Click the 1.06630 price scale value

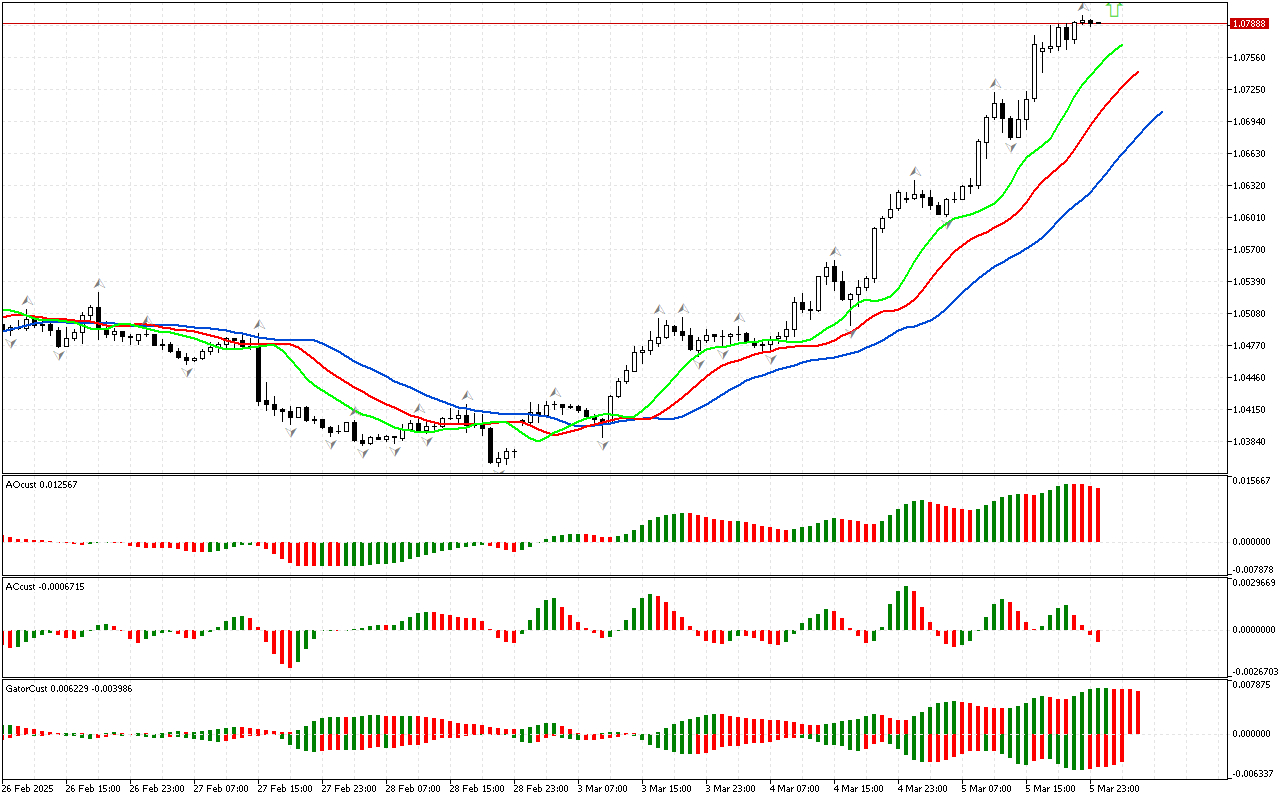tap(1248, 154)
